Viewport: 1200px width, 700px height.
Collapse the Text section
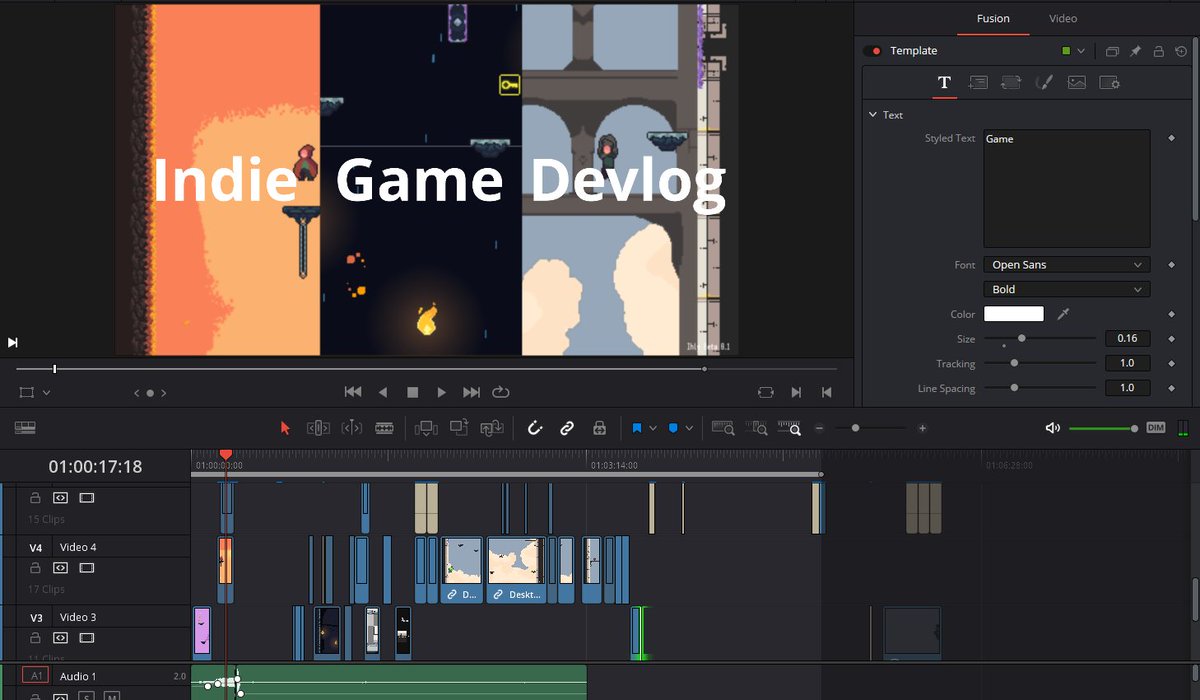pos(873,115)
